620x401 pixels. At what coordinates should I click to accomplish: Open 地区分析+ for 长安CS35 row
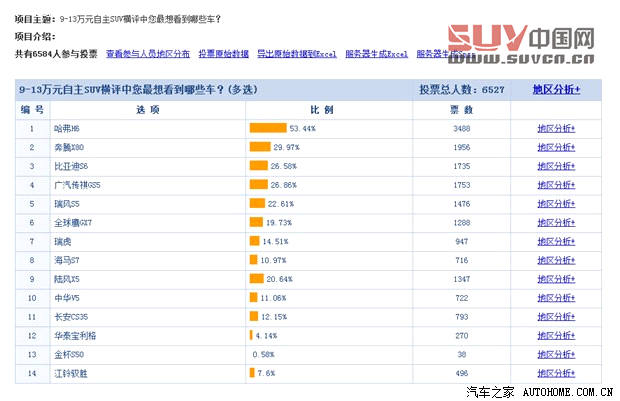click(x=556, y=317)
